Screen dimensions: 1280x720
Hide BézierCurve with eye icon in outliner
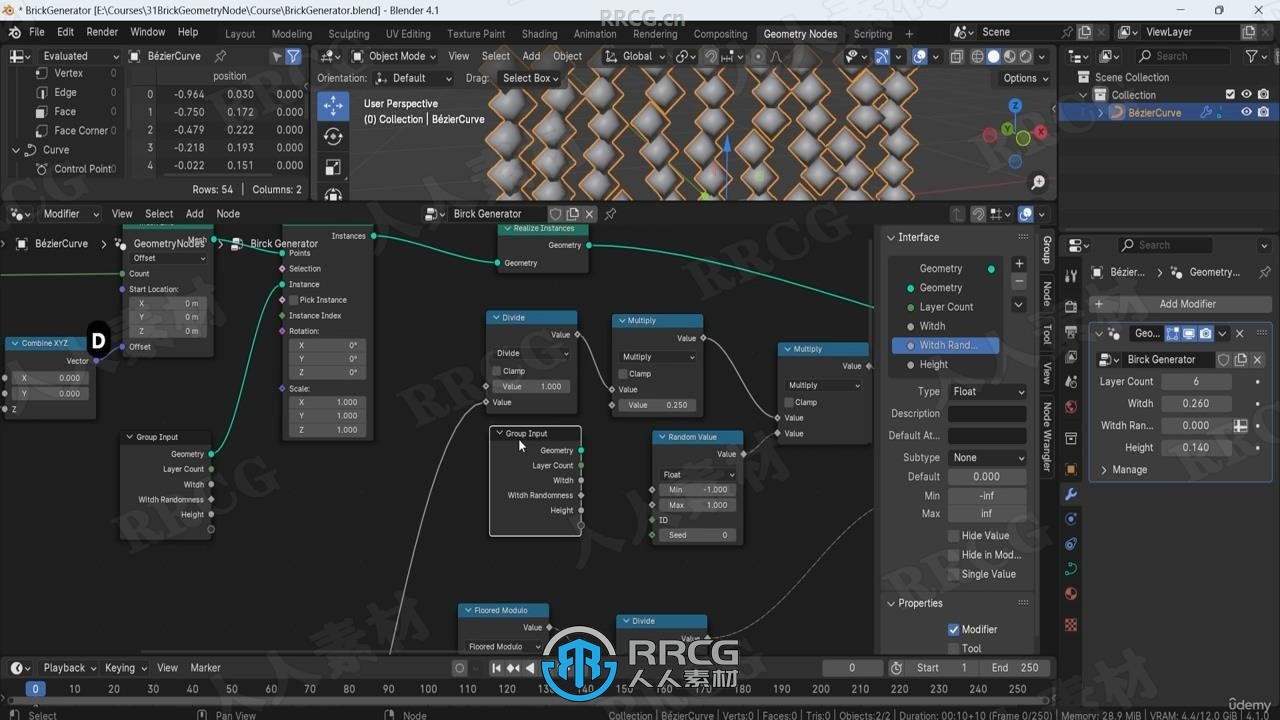1246,113
